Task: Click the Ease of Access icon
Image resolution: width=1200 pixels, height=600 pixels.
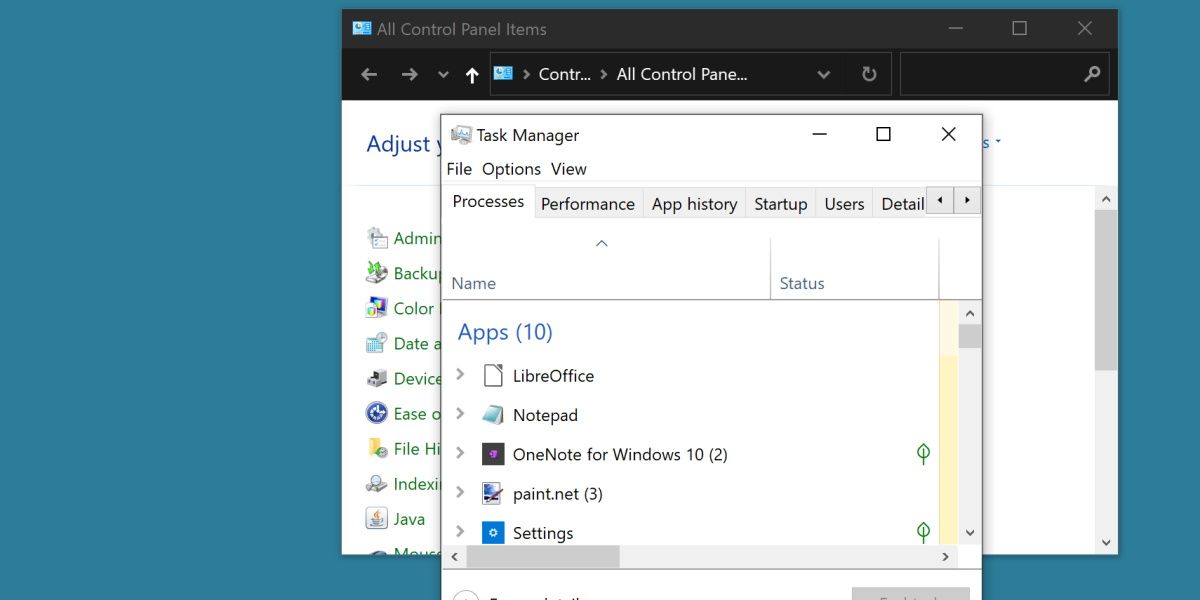Action: pos(377,413)
